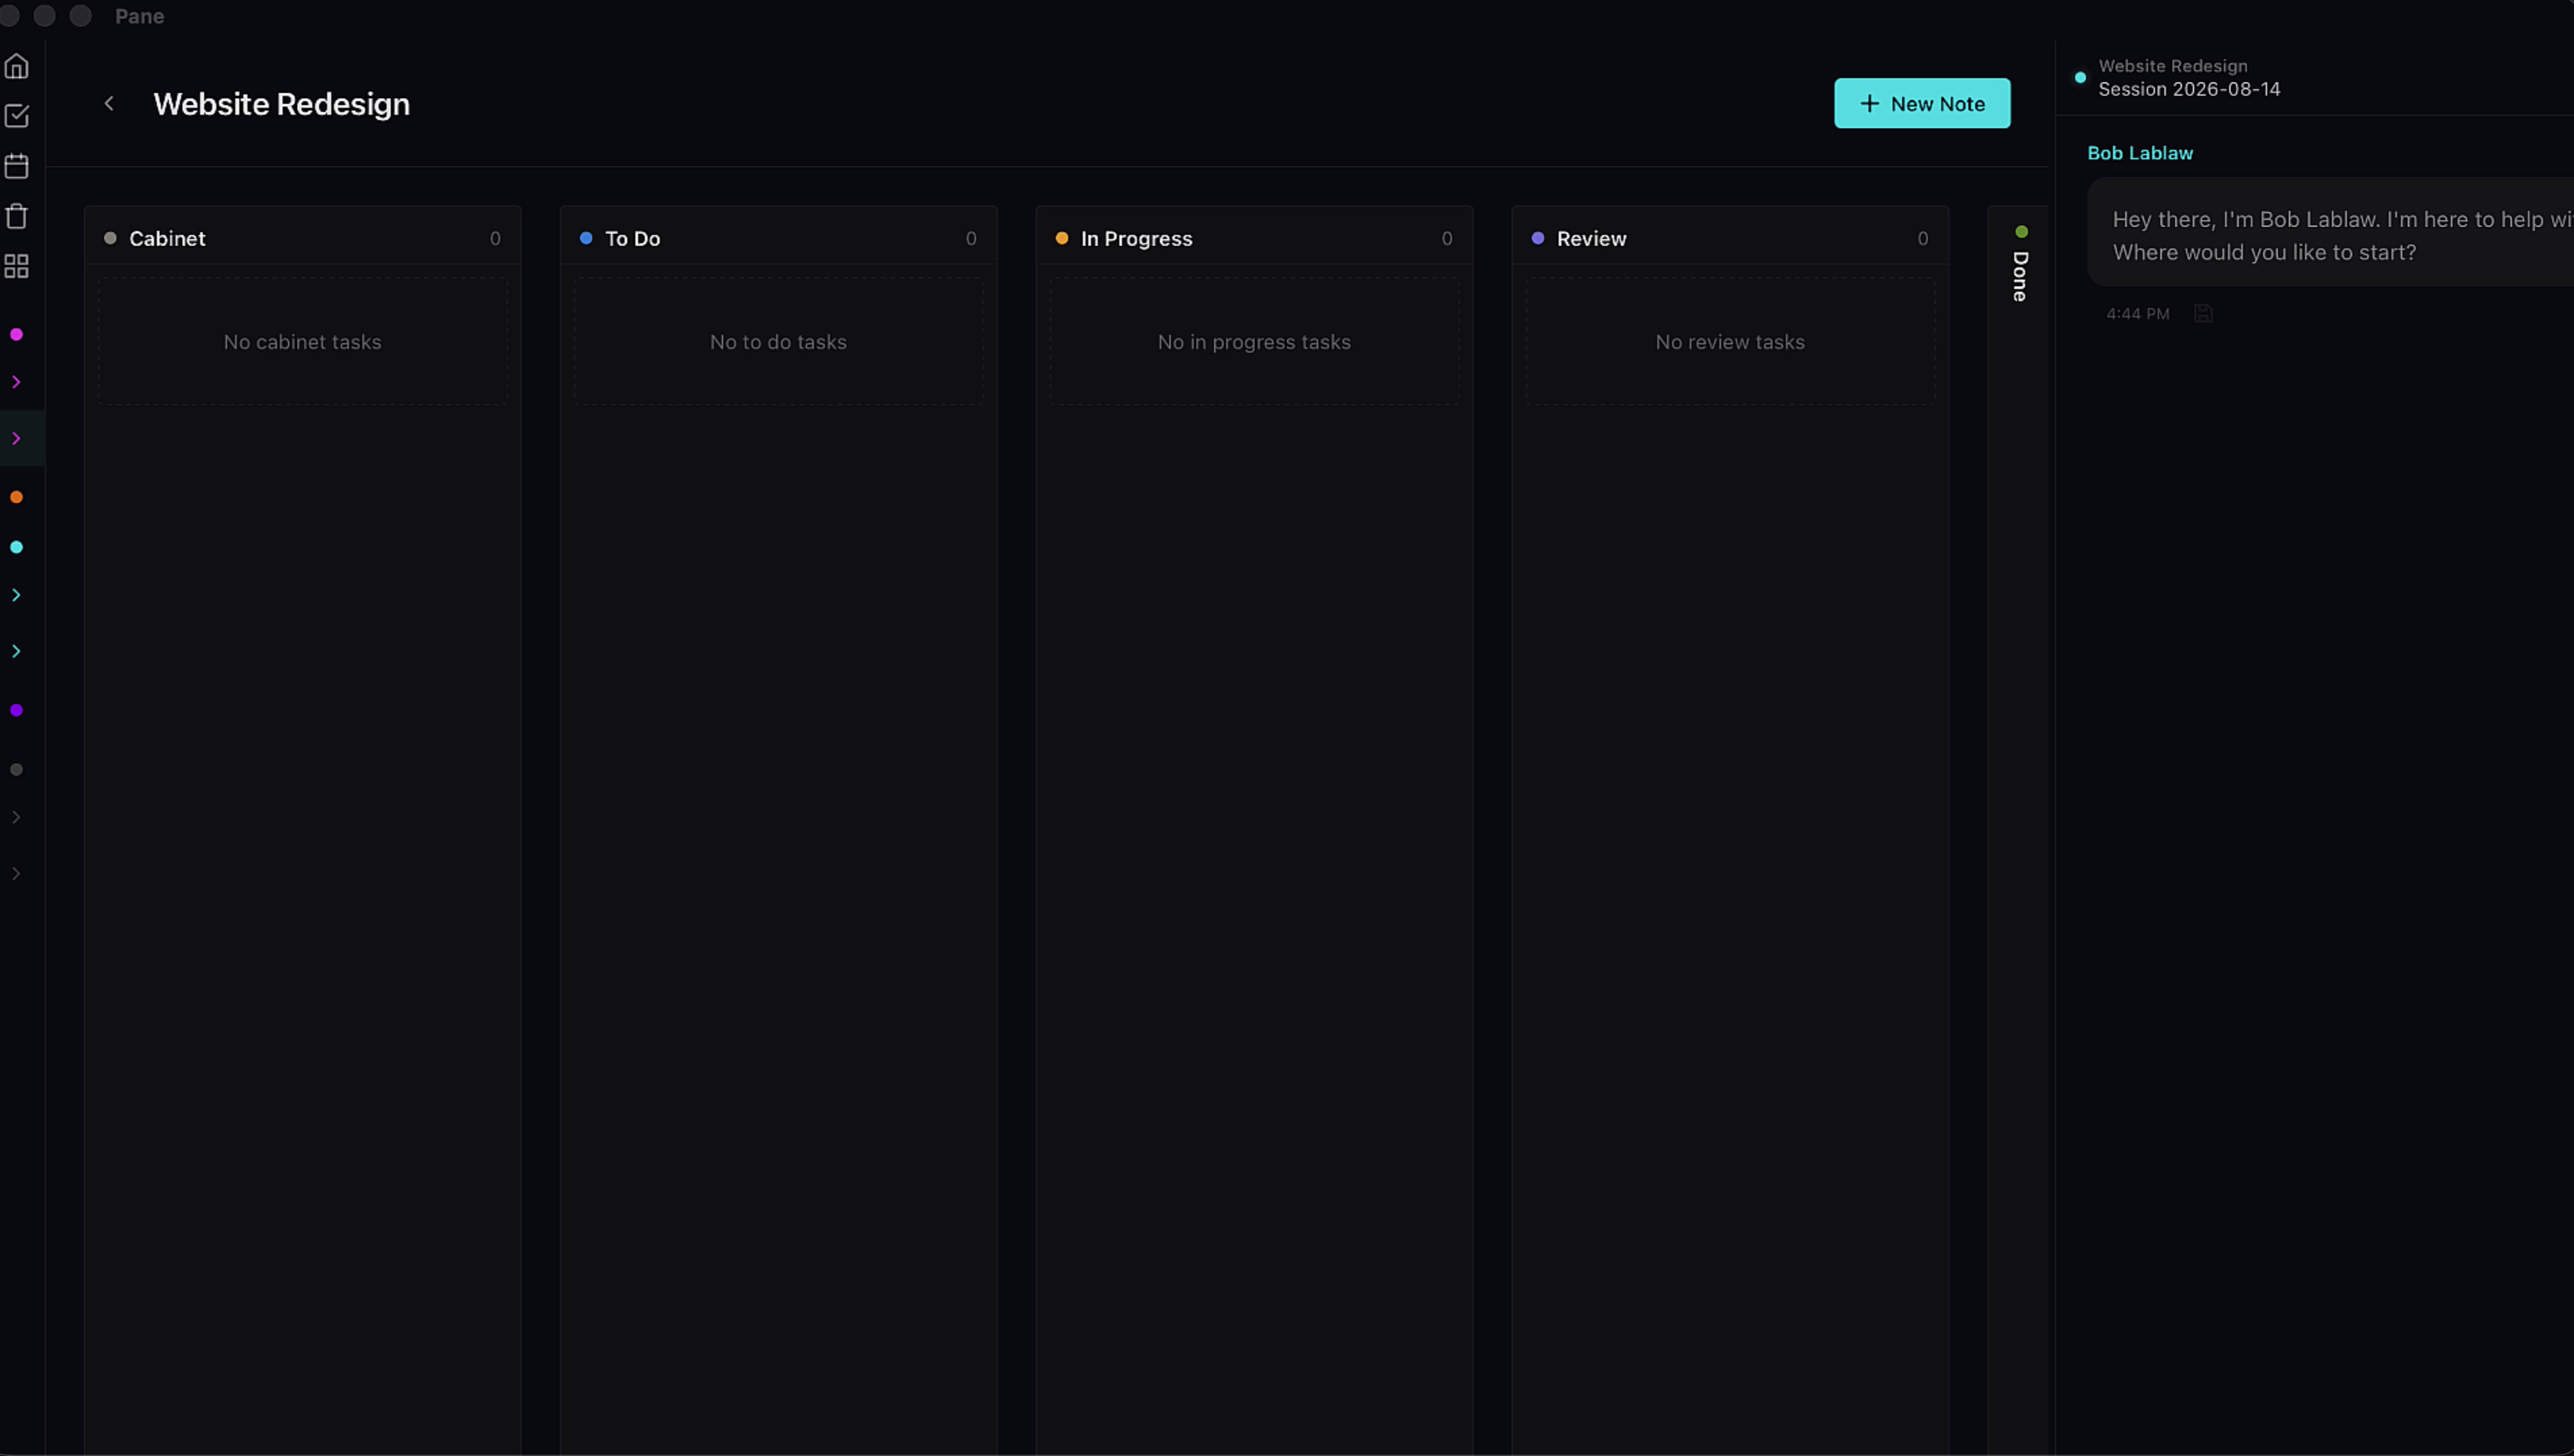Click the 'No cabinet tasks' placeholder

point(302,342)
